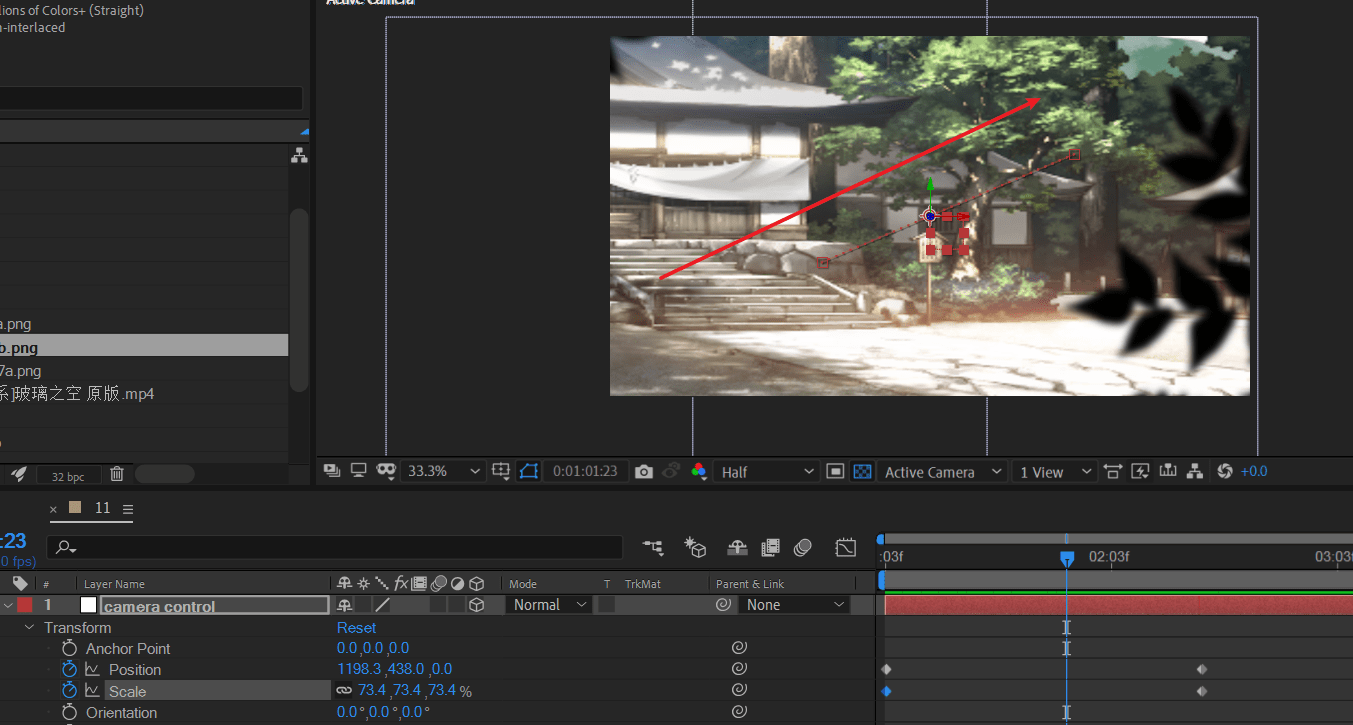Click the project flowchart view icon
The height and width of the screenshot is (725, 1353).
click(x=299, y=155)
